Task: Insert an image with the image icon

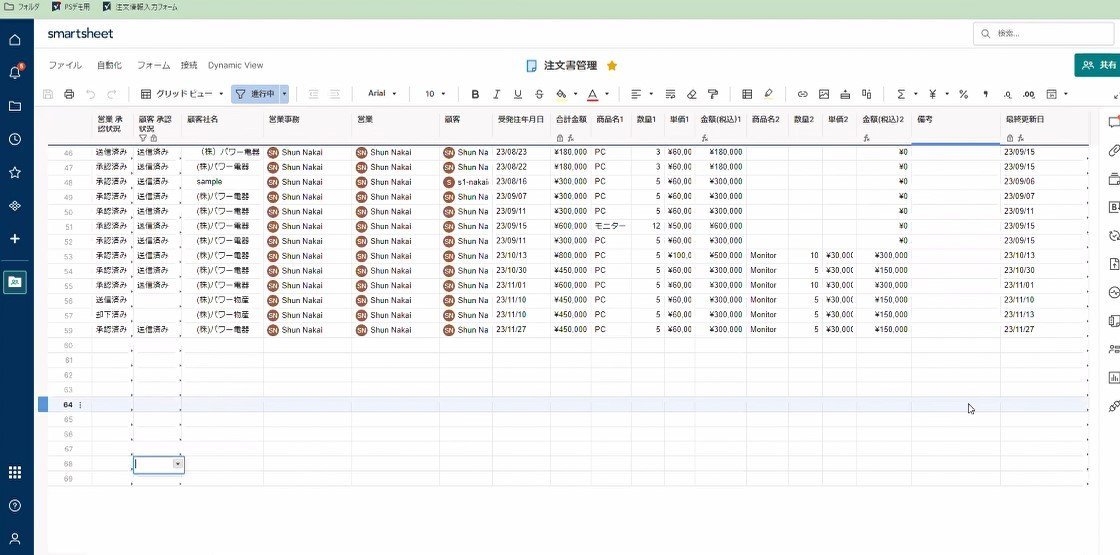Action: (824, 94)
